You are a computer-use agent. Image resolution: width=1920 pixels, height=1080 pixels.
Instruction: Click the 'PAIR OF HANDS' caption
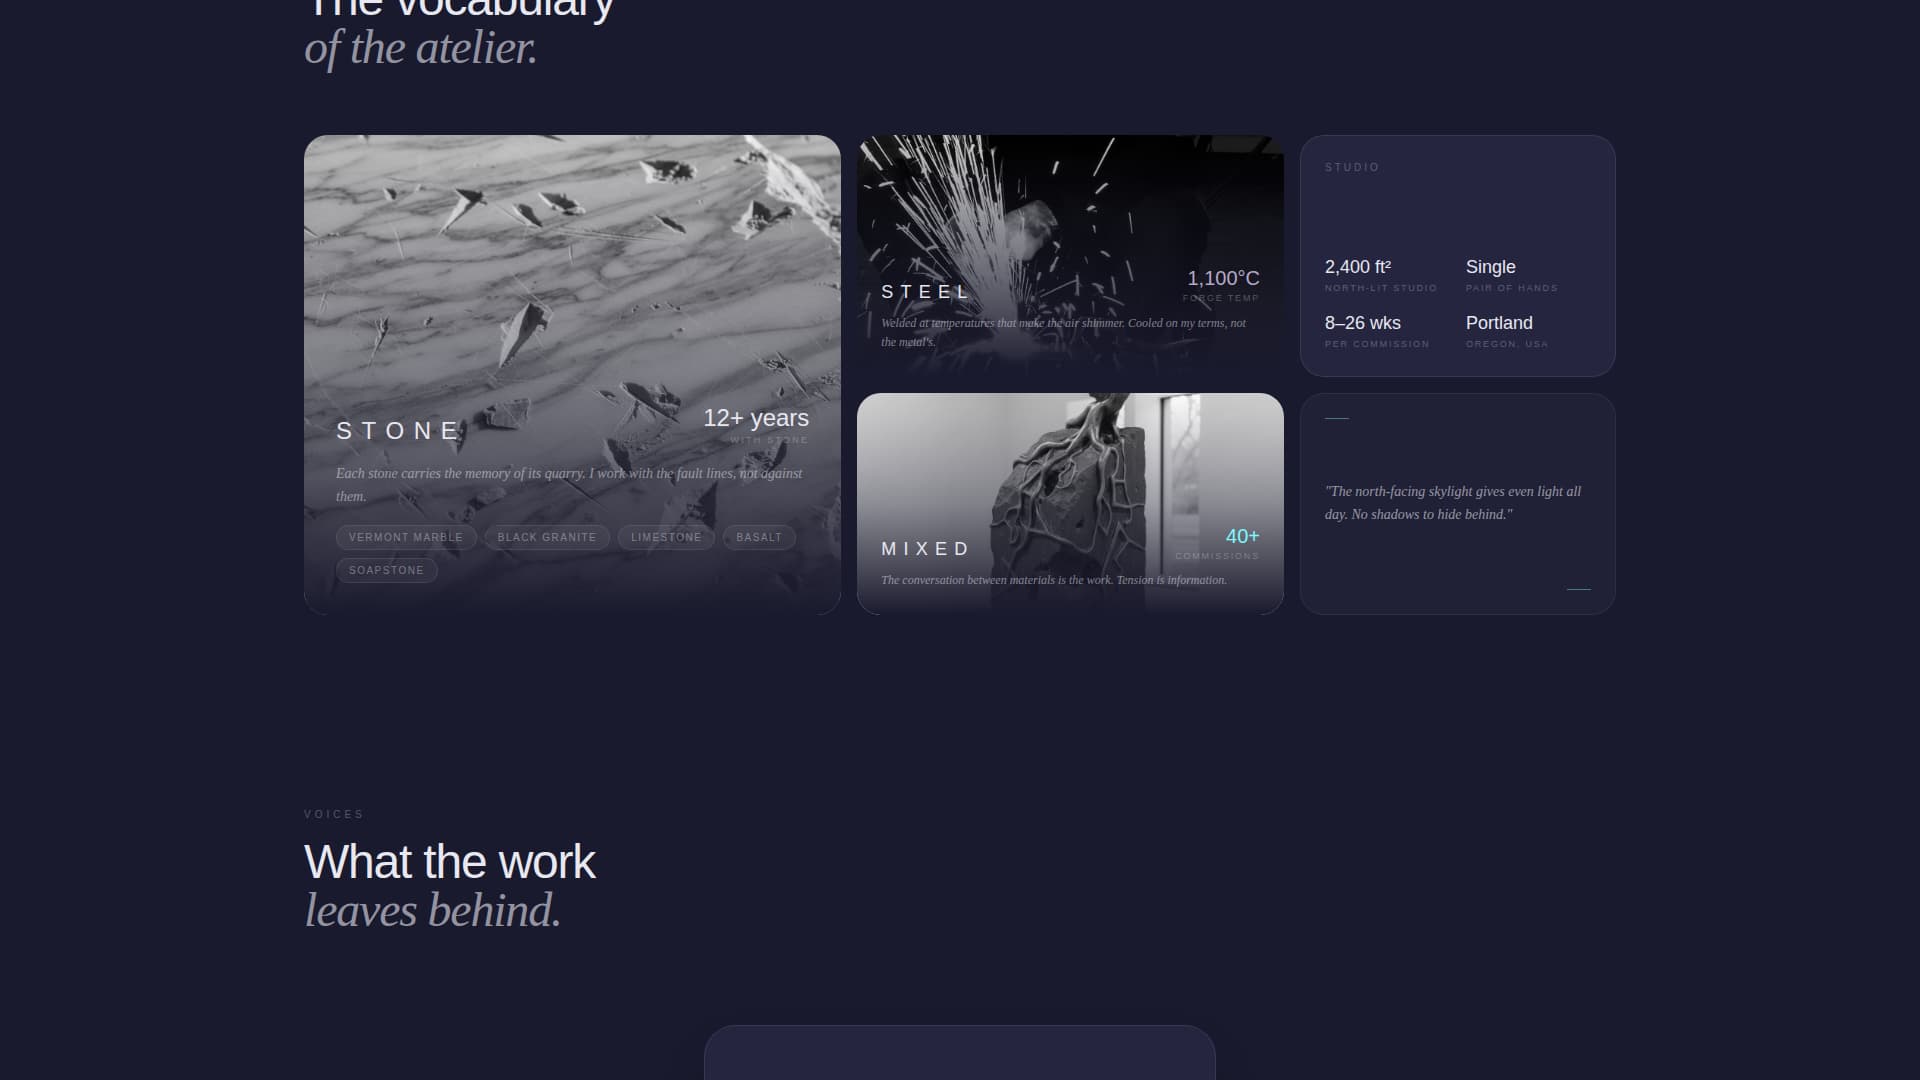coord(1512,288)
